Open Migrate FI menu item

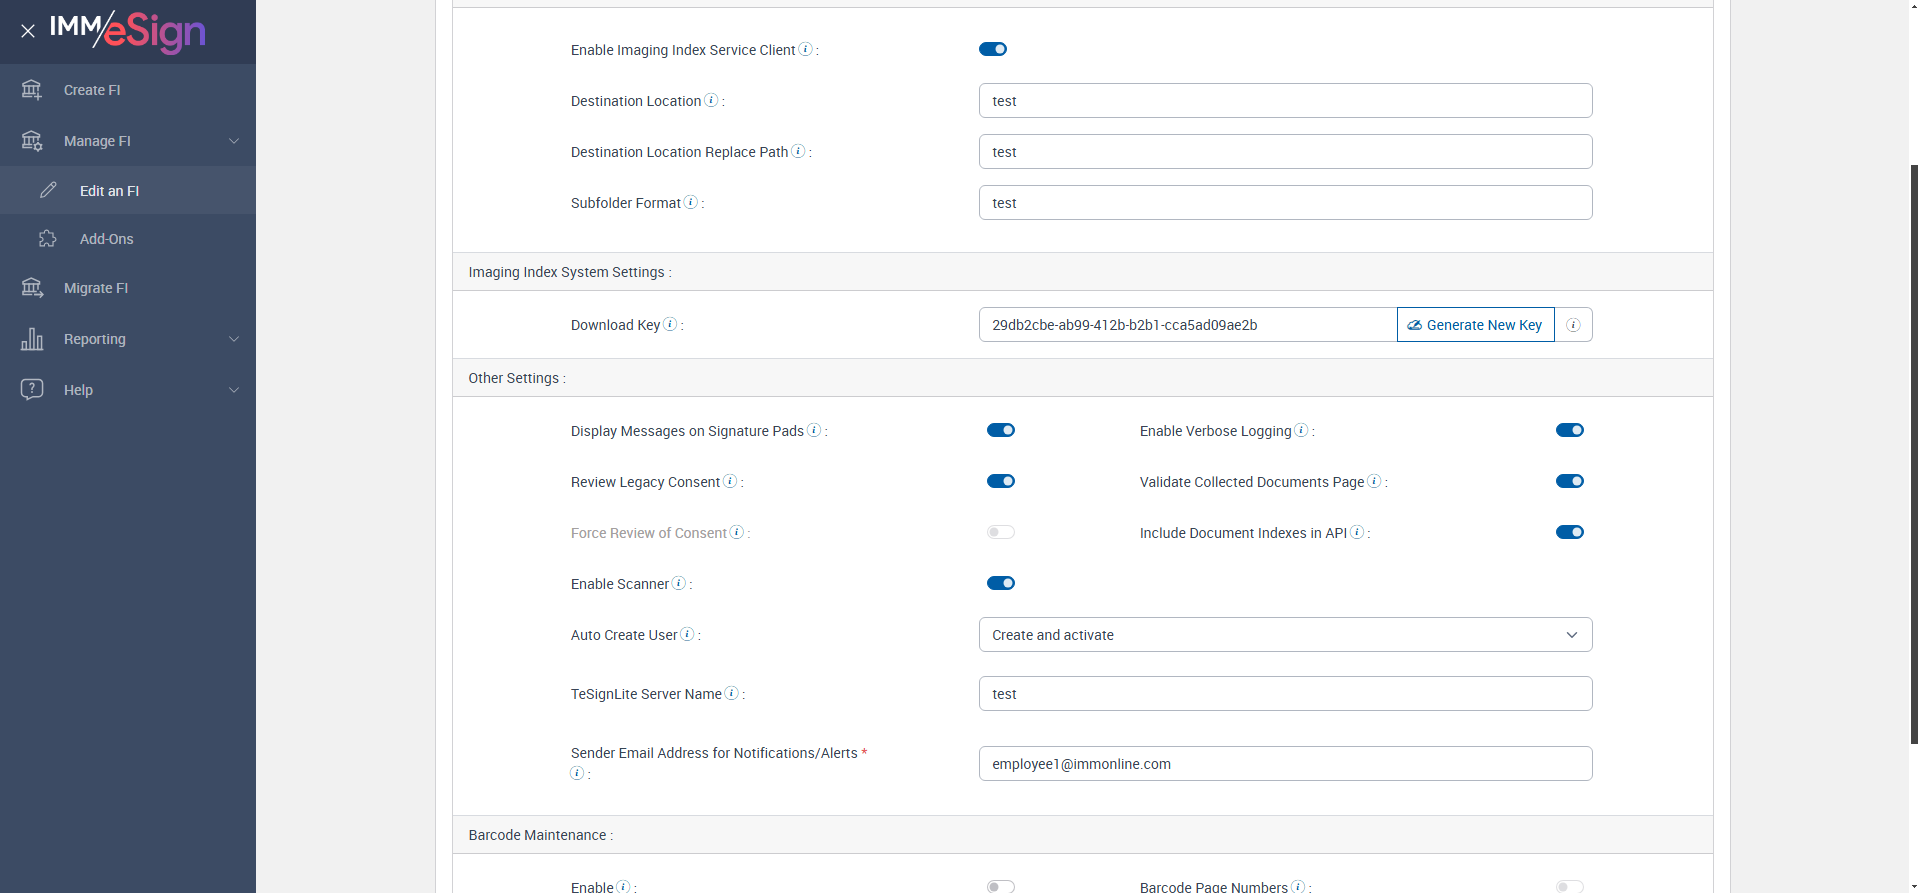(96, 288)
